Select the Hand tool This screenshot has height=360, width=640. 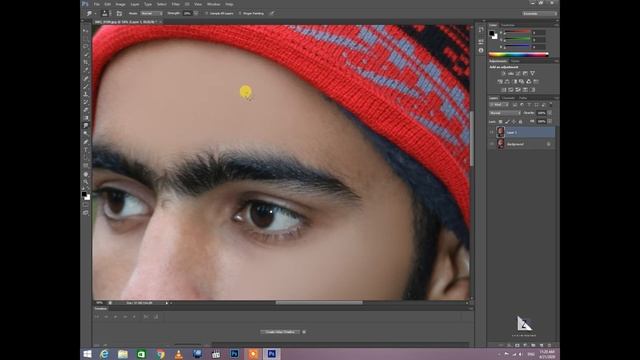coord(86,174)
